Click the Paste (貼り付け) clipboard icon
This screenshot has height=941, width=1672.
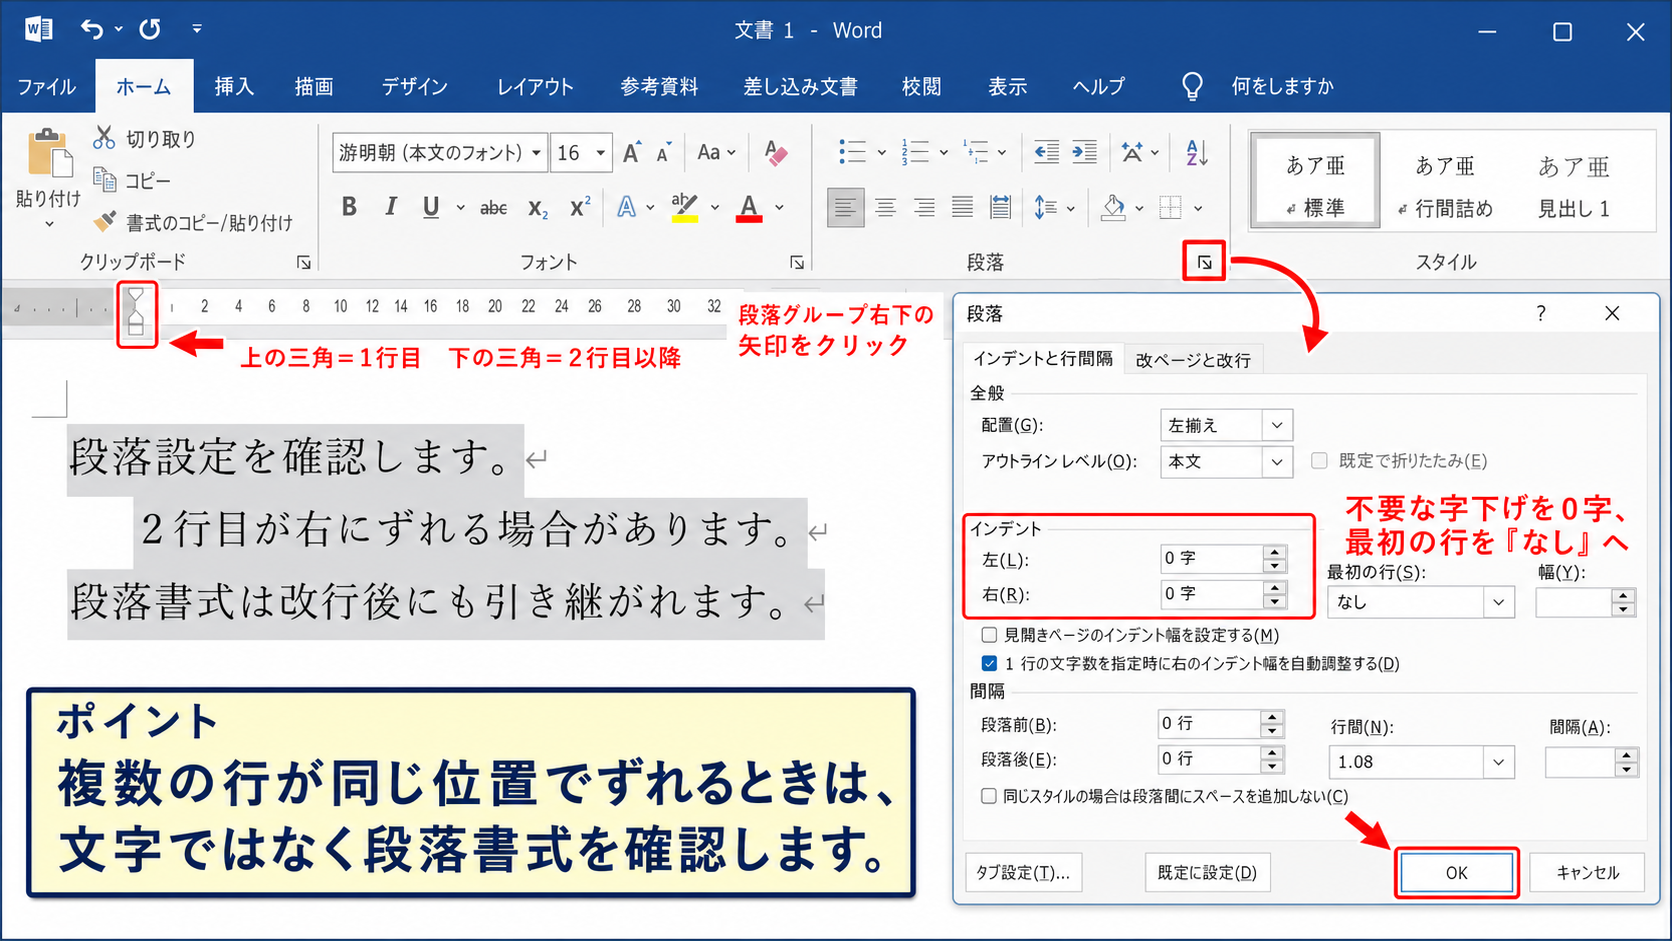click(x=49, y=154)
